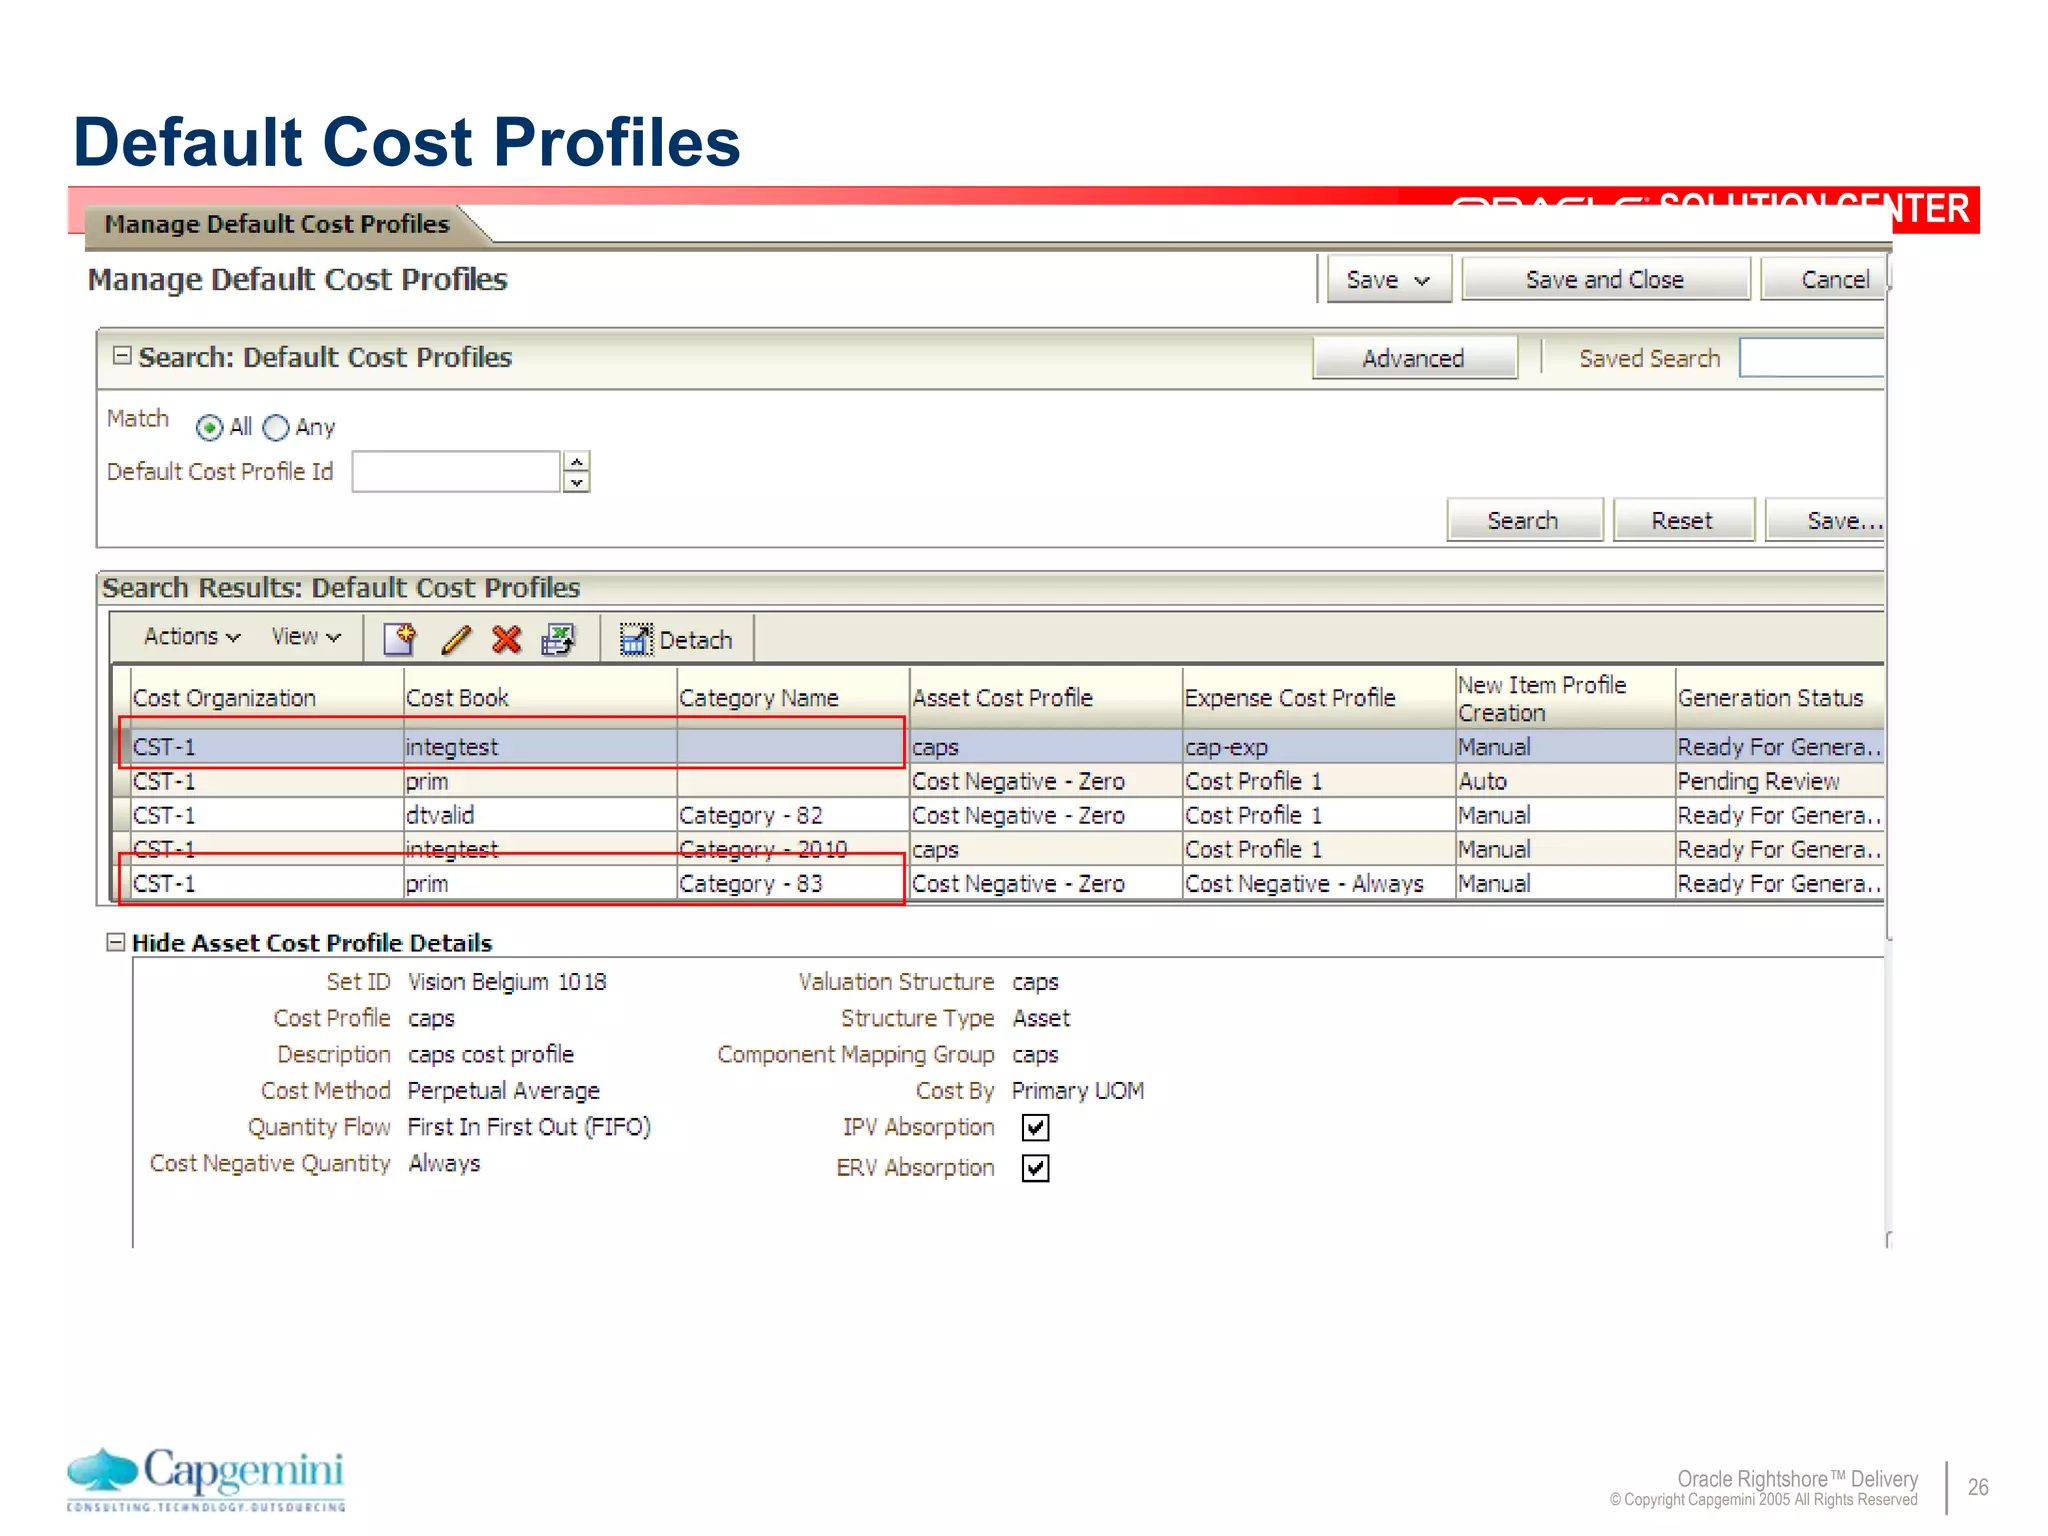Click the Asset Cost Profile column header
Screen dimensions: 2048x1536
[x=1046, y=697]
